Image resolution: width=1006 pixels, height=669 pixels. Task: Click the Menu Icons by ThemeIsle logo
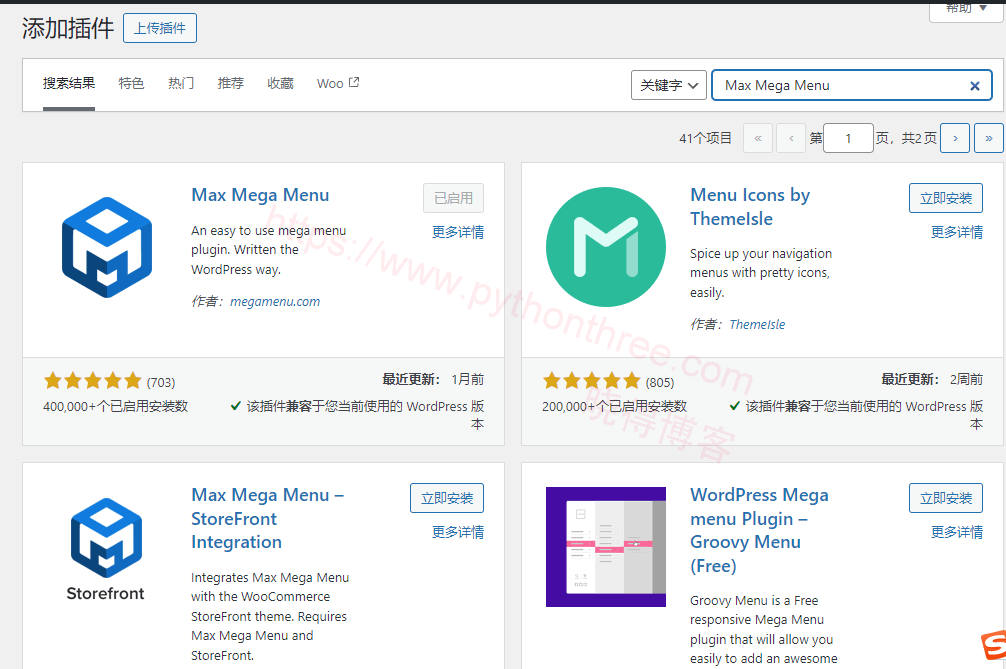click(x=605, y=245)
